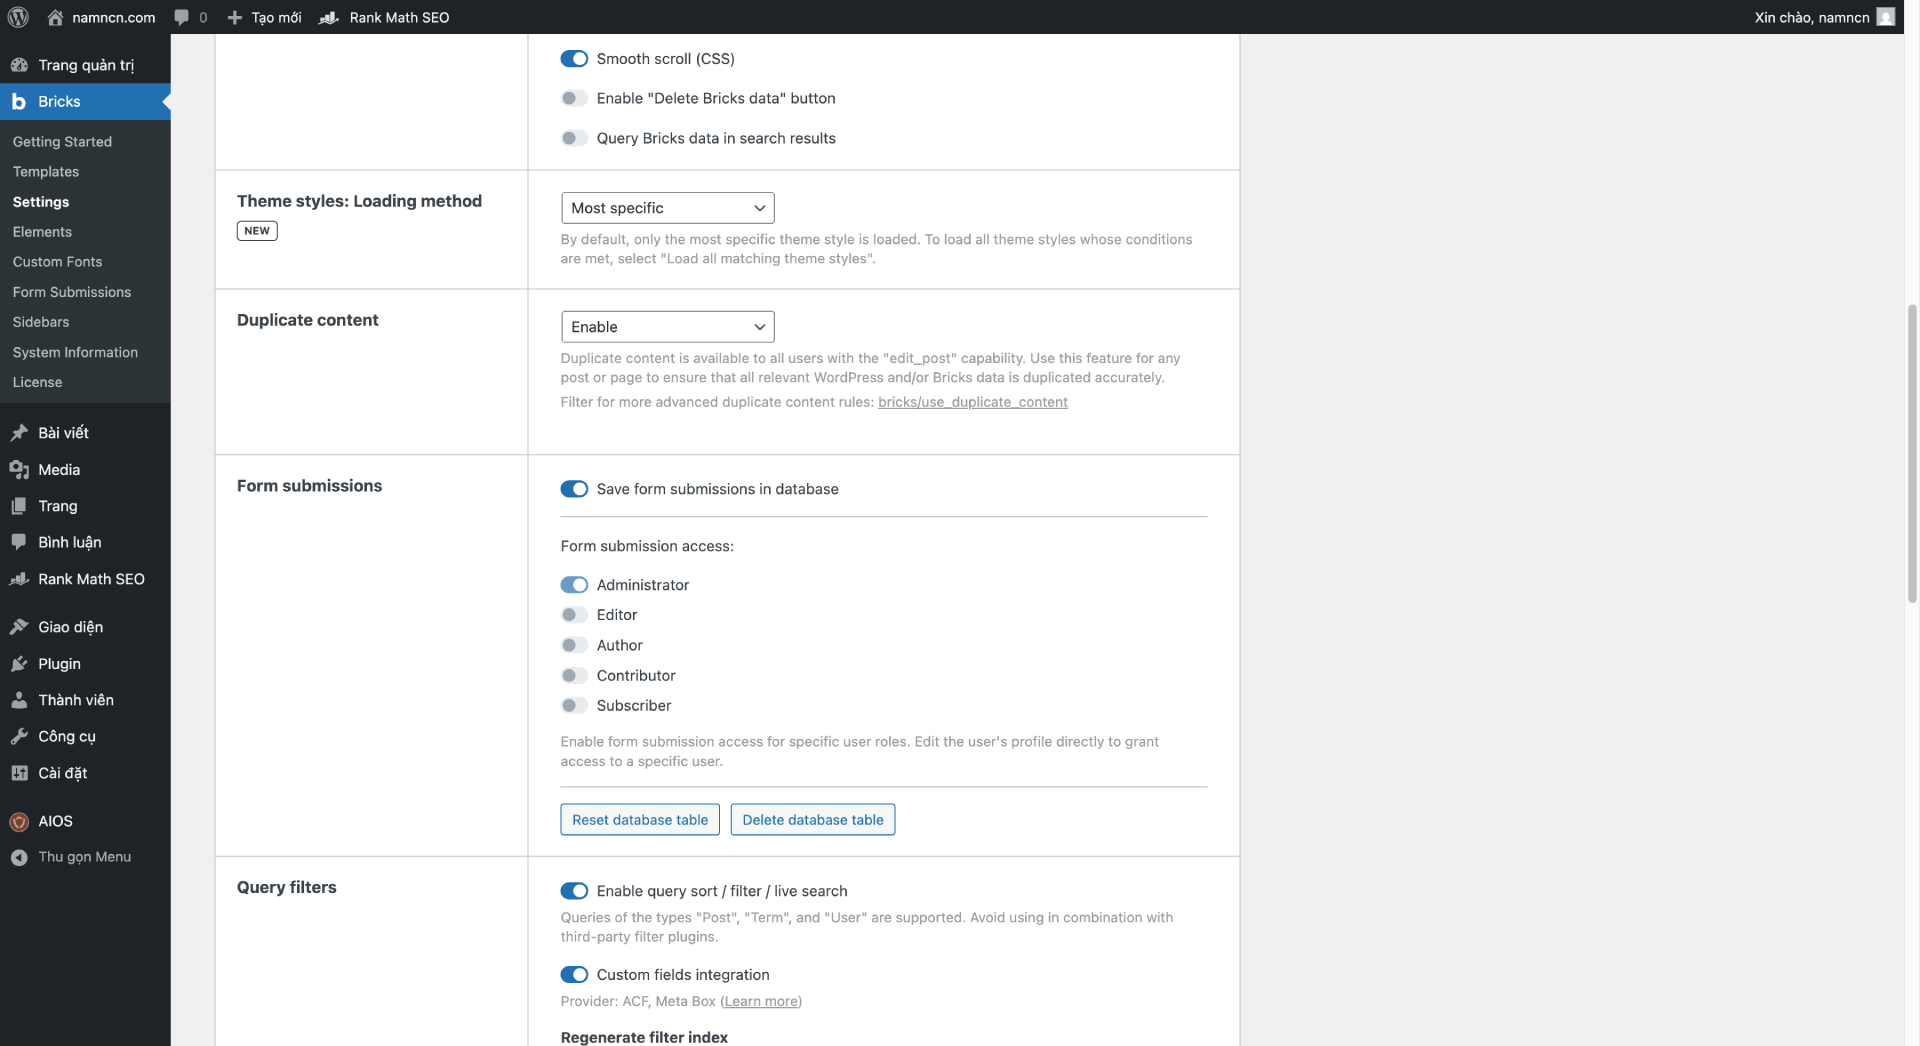This screenshot has height=1046, width=1920.
Task: Enable Contributor form submission access
Action: [x=574, y=675]
